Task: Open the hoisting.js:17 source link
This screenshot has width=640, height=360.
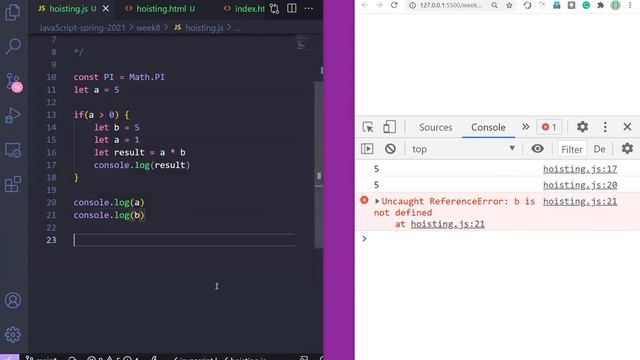Action: coord(580,169)
